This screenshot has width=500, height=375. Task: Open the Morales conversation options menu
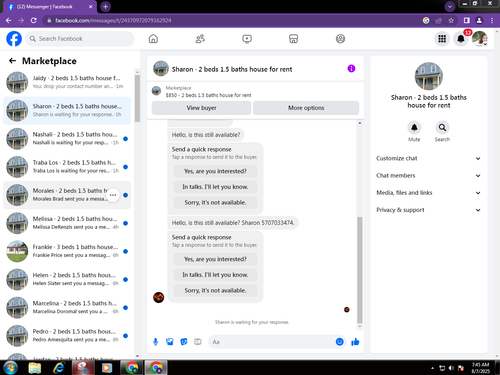(113, 195)
